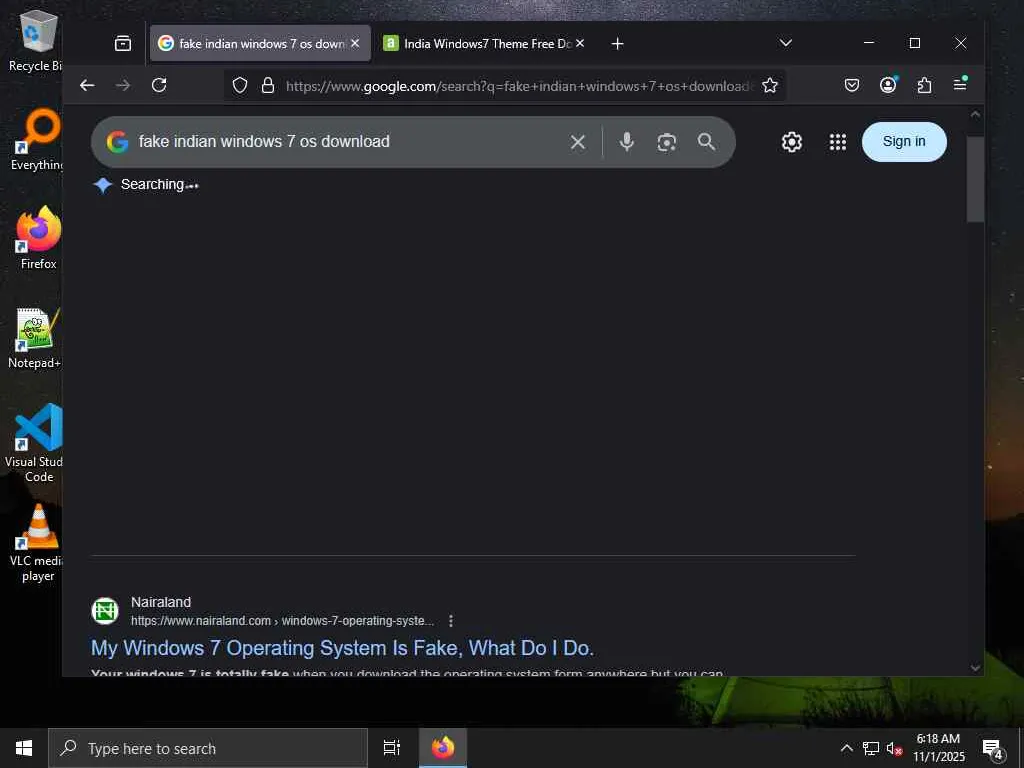Open 'My Windows 7 Operating System Is Fake' link
The height and width of the screenshot is (768, 1024).
click(342, 648)
